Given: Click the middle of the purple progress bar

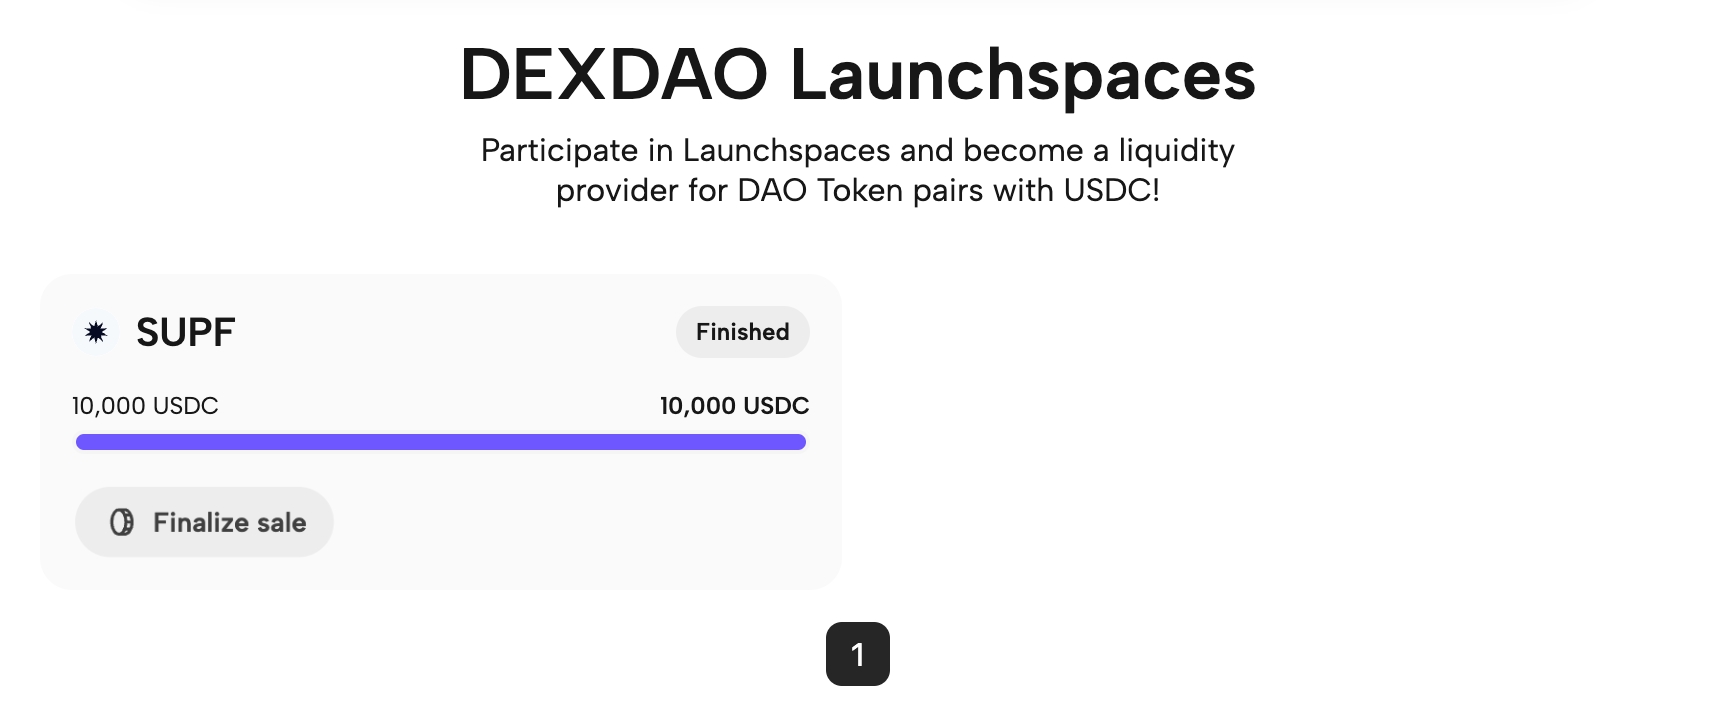Looking at the screenshot, I should click(x=441, y=442).
